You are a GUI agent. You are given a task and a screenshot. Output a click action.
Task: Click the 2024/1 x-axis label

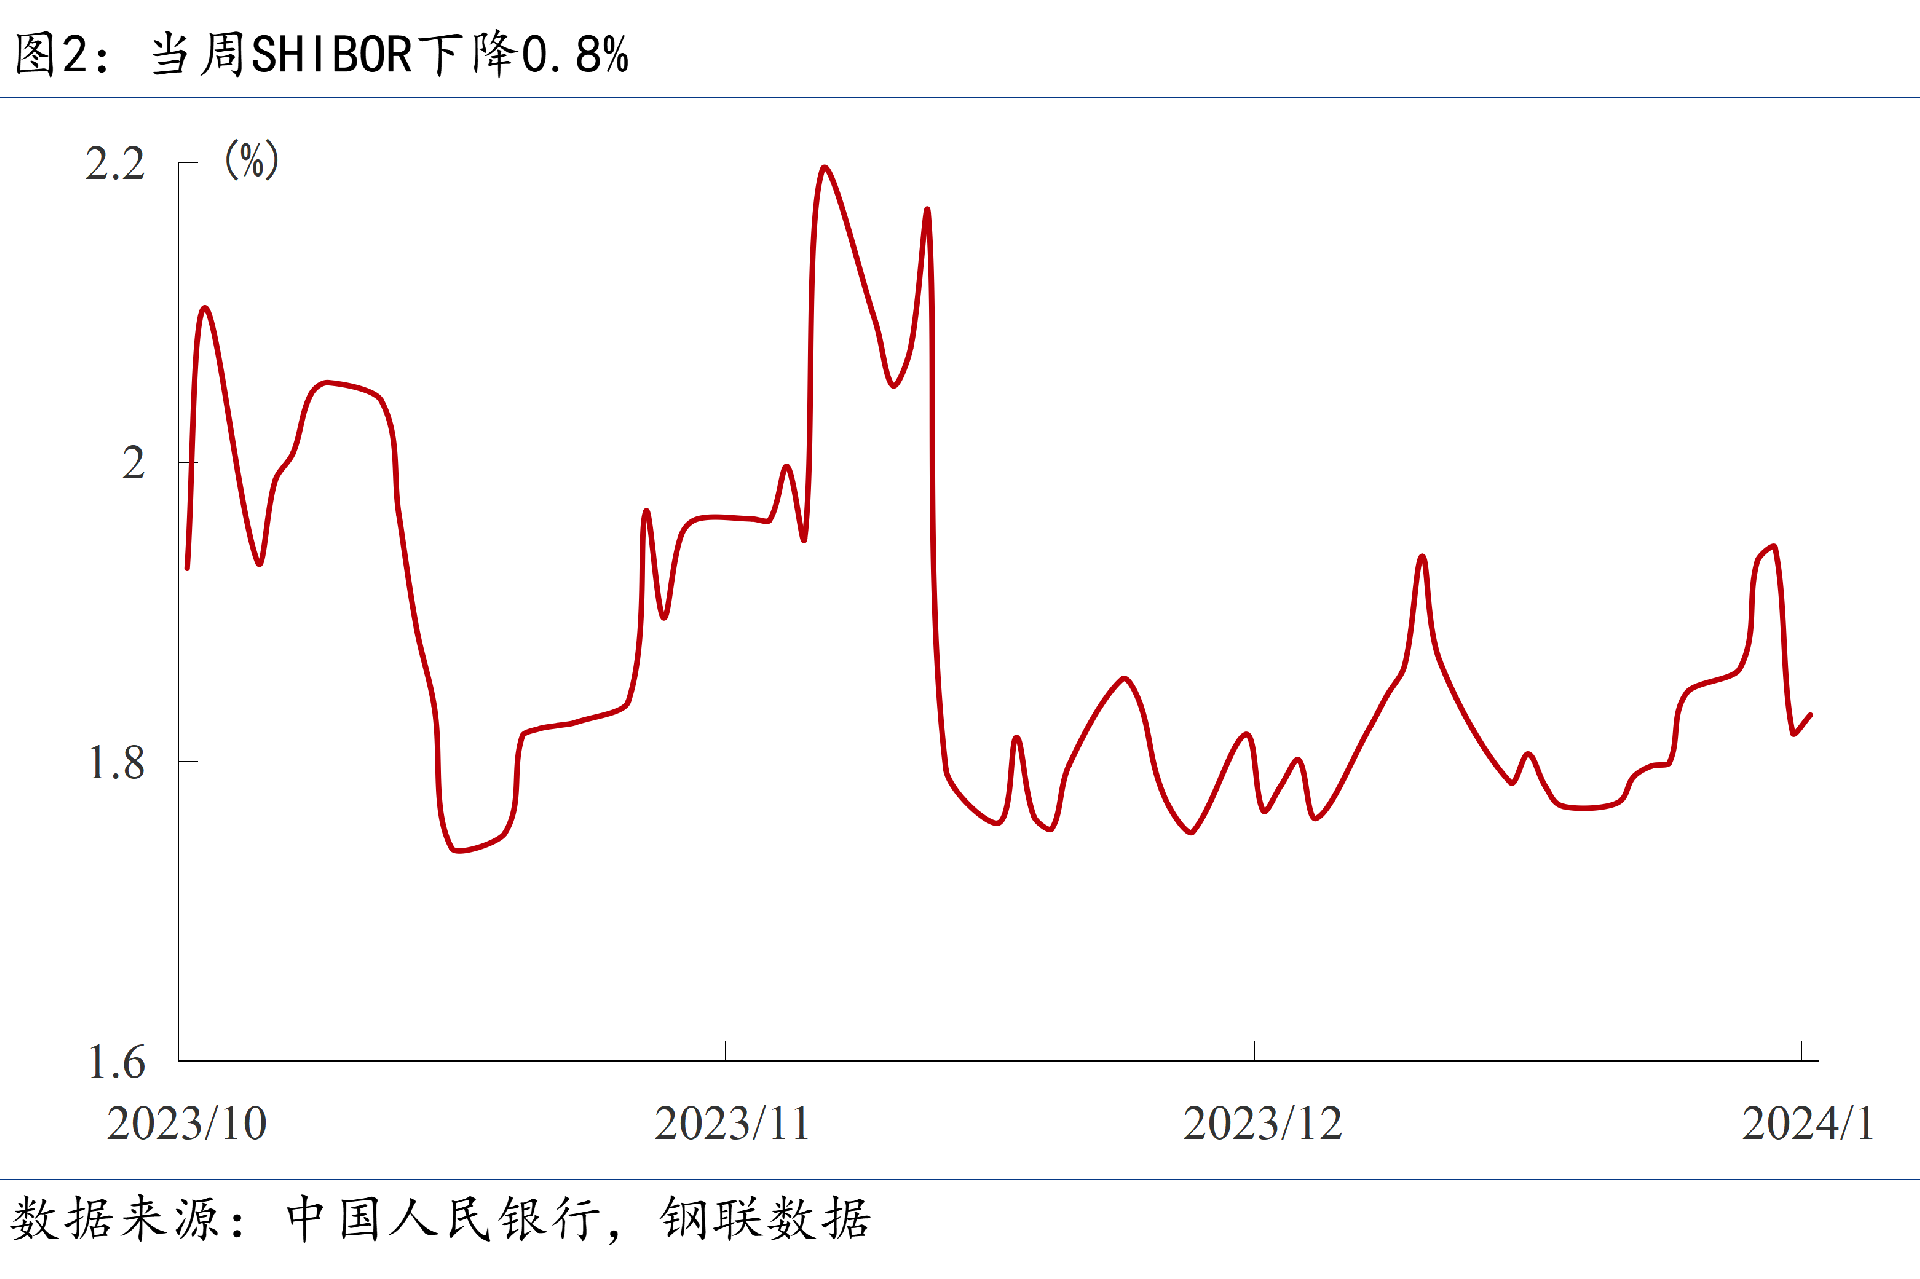pyautogui.click(x=1808, y=1124)
